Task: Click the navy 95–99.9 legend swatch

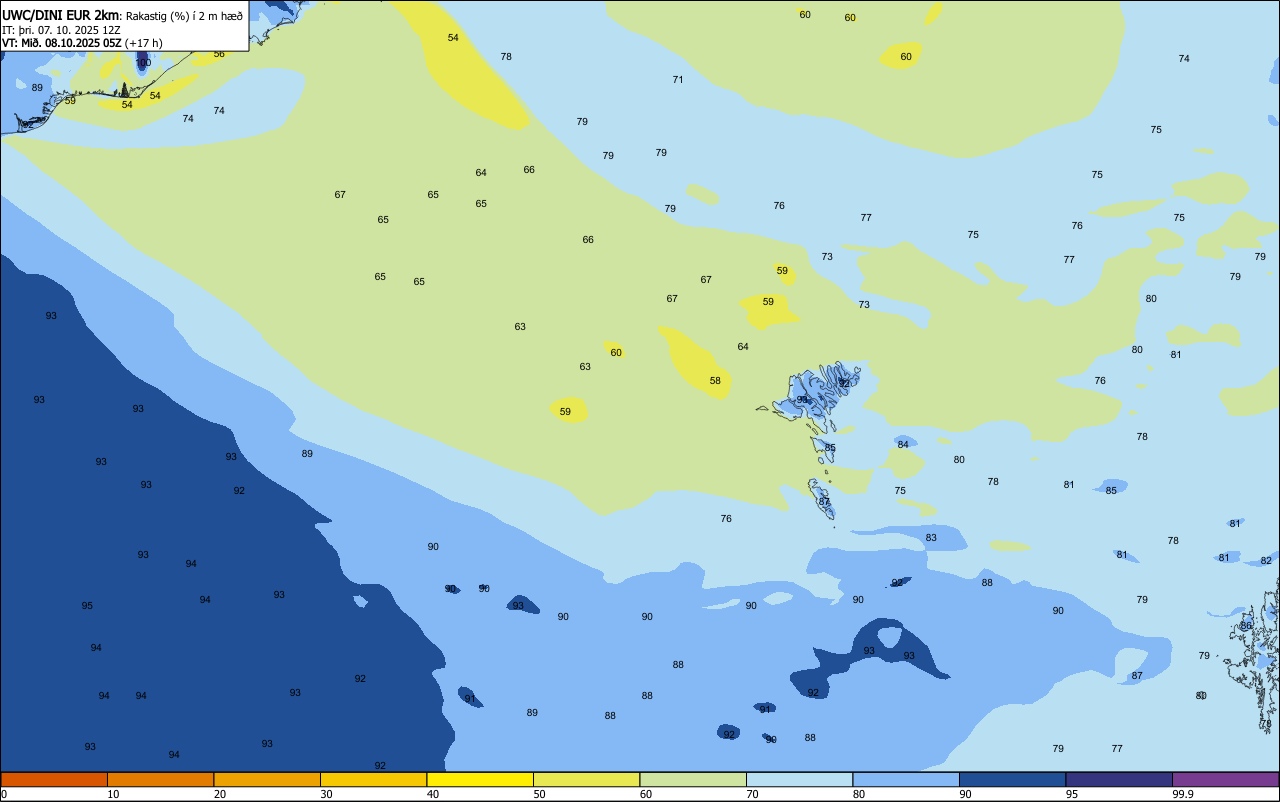Action: tap(1119, 779)
